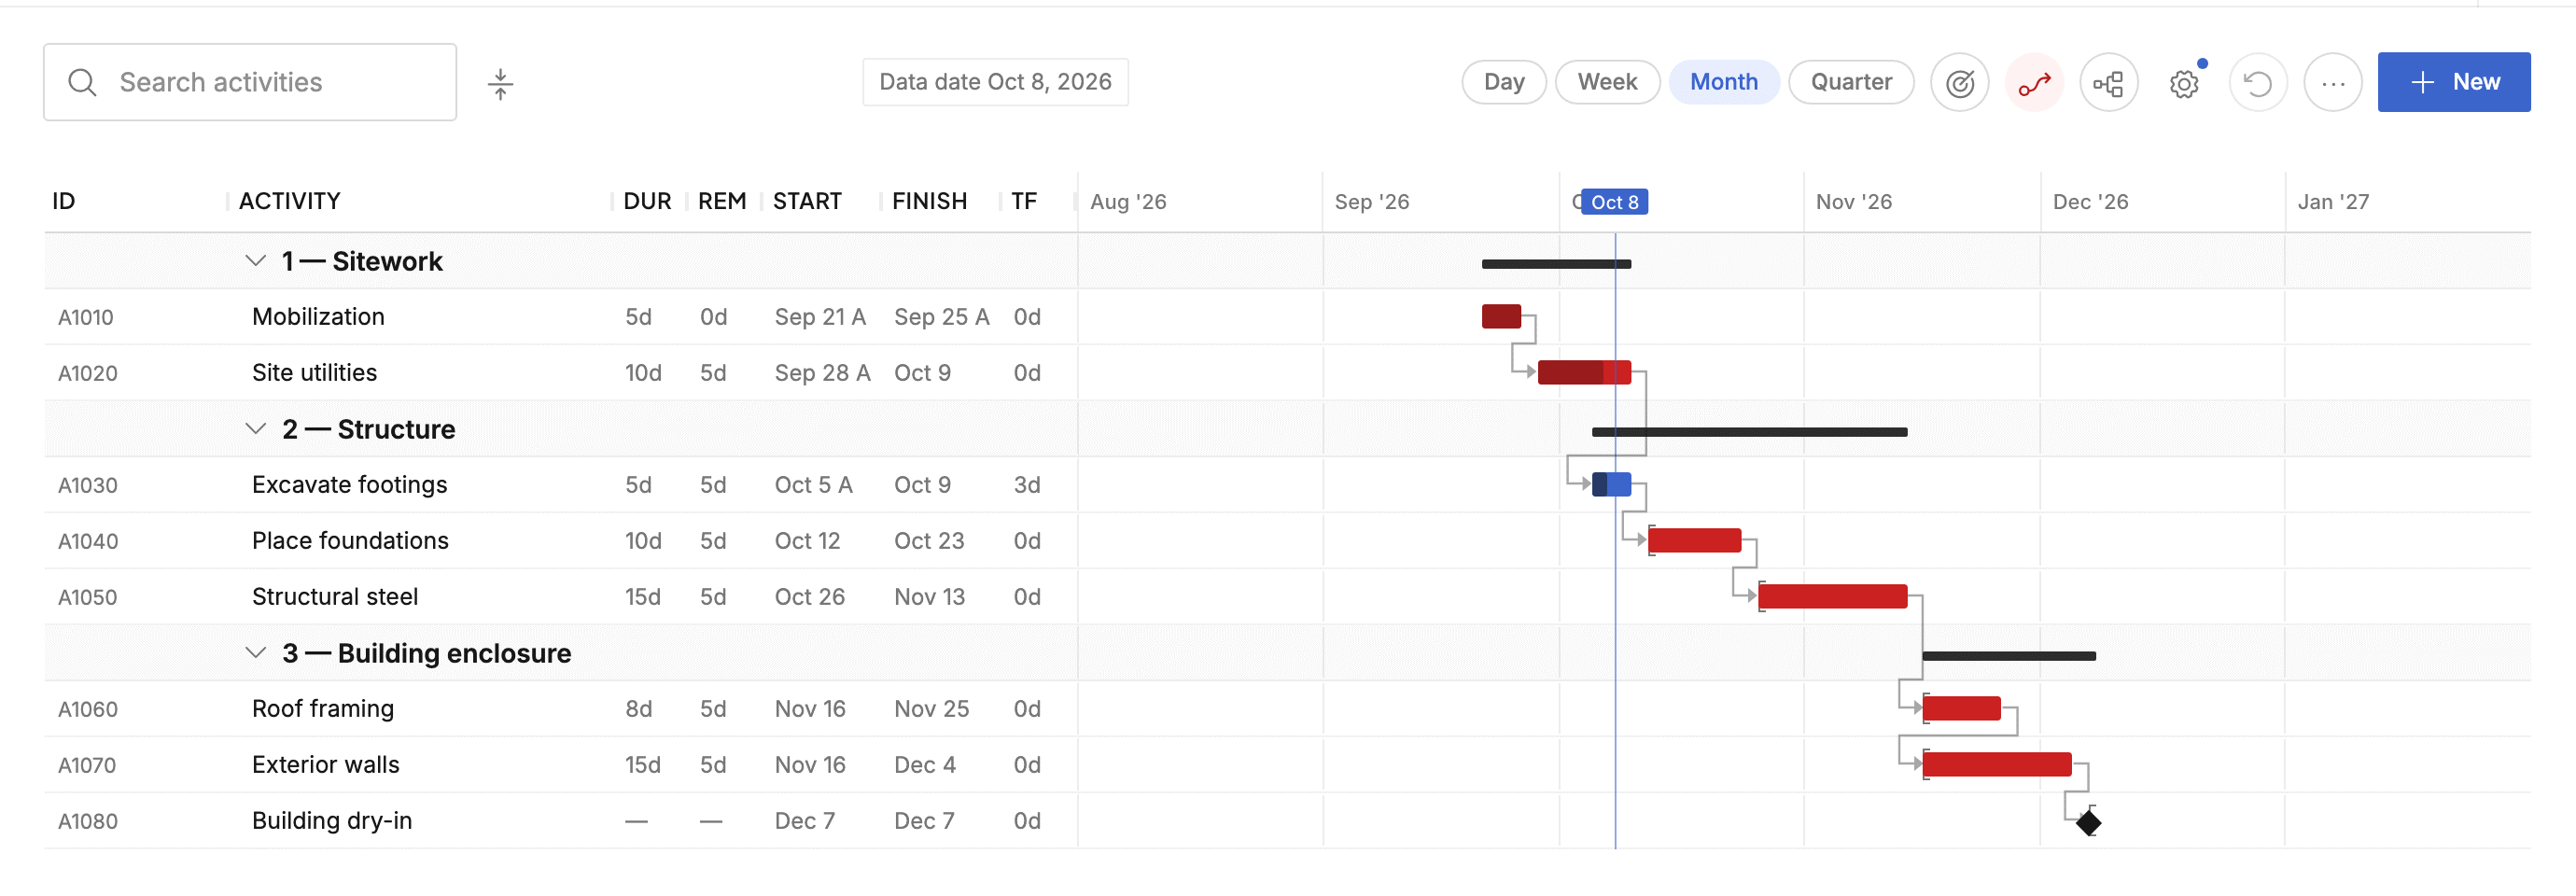The height and width of the screenshot is (896, 2576).
Task: Open settings gear icon
Action: [2184, 83]
